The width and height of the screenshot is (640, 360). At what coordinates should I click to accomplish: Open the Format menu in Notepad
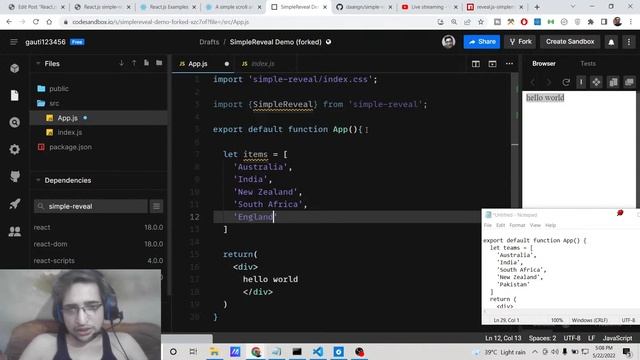click(517, 225)
